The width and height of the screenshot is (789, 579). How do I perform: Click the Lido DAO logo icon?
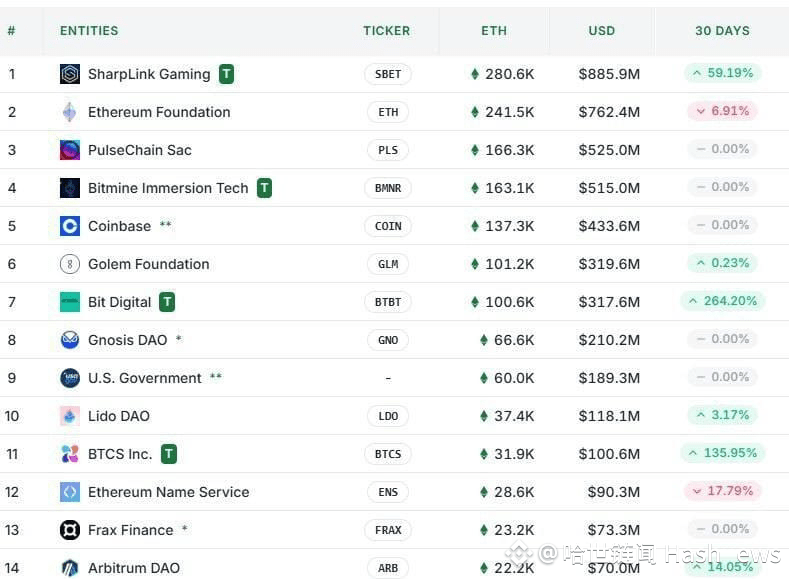[x=69, y=416]
